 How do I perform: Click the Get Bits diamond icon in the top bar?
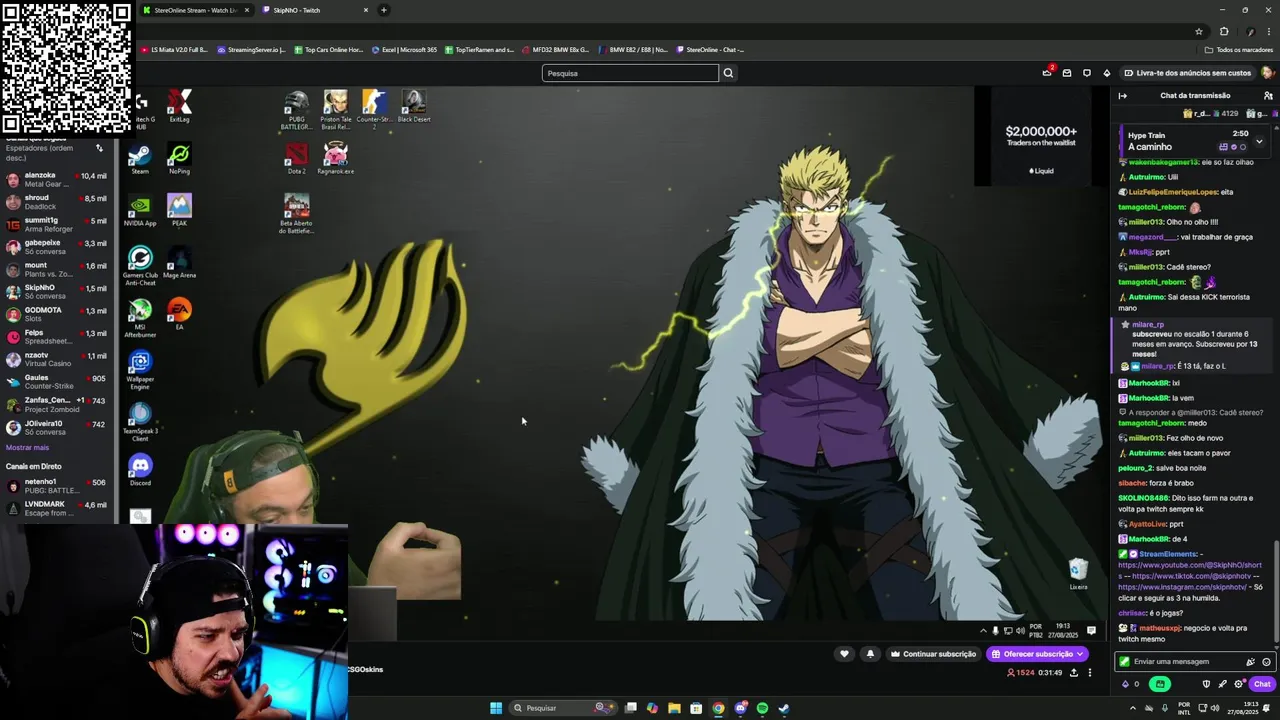pos(1107,73)
